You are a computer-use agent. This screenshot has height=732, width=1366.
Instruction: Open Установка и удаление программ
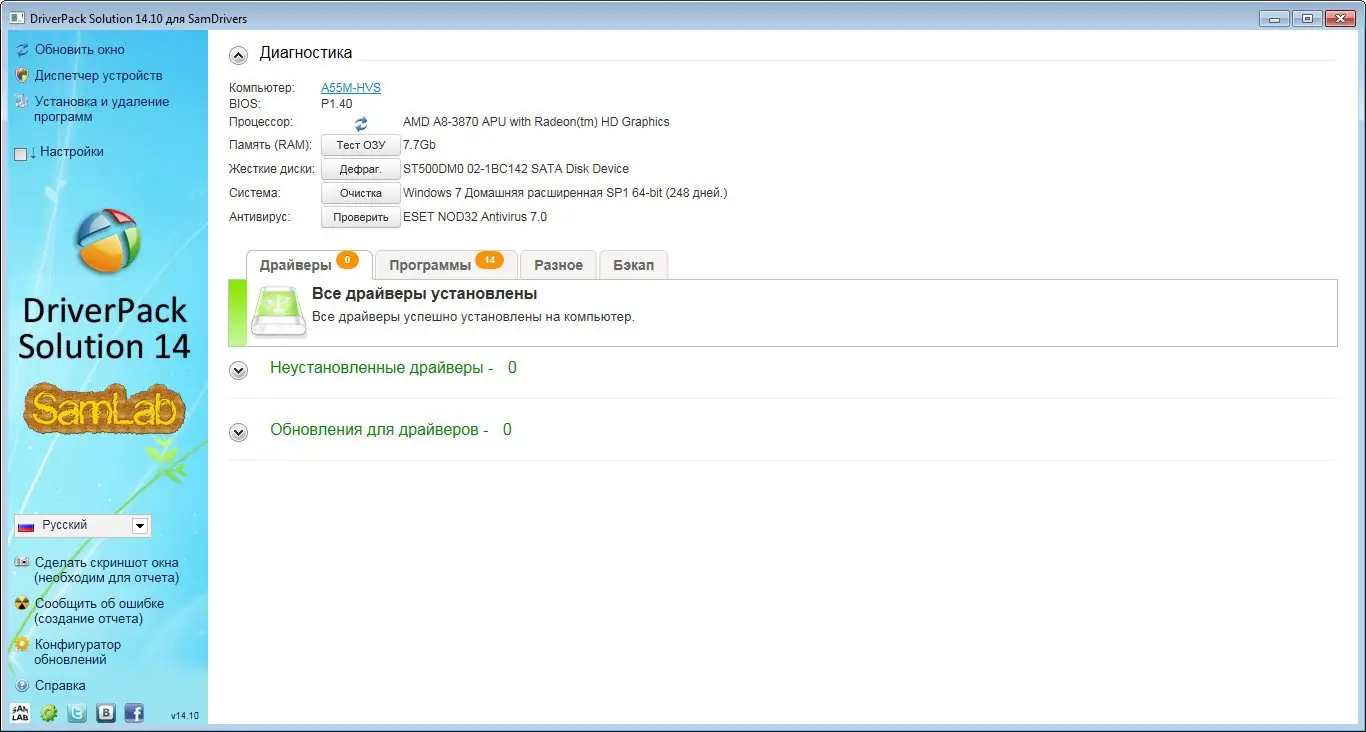pos(102,109)
